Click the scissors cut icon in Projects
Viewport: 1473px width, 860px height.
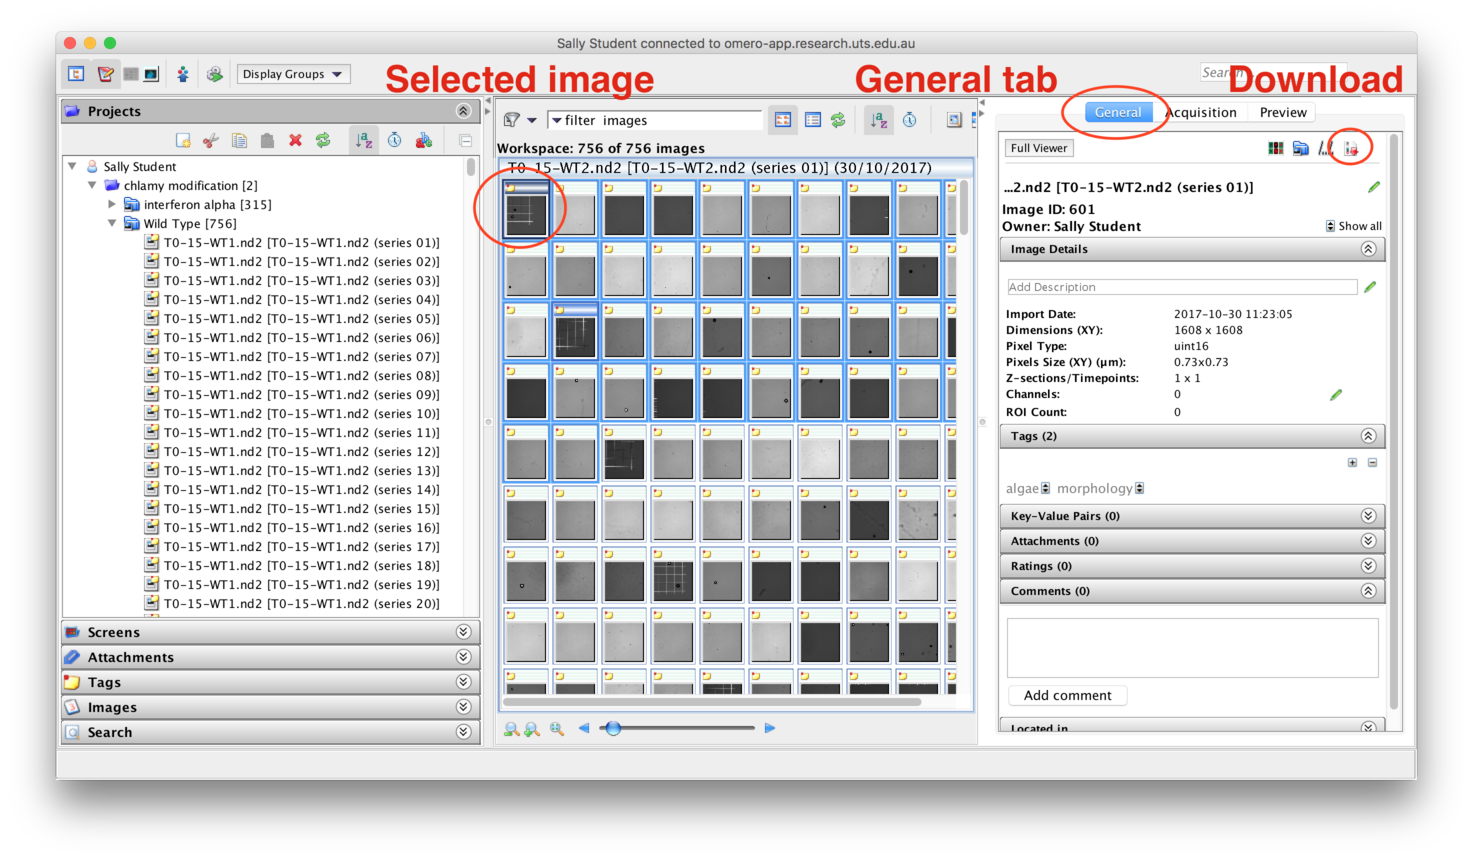[211, 141]
